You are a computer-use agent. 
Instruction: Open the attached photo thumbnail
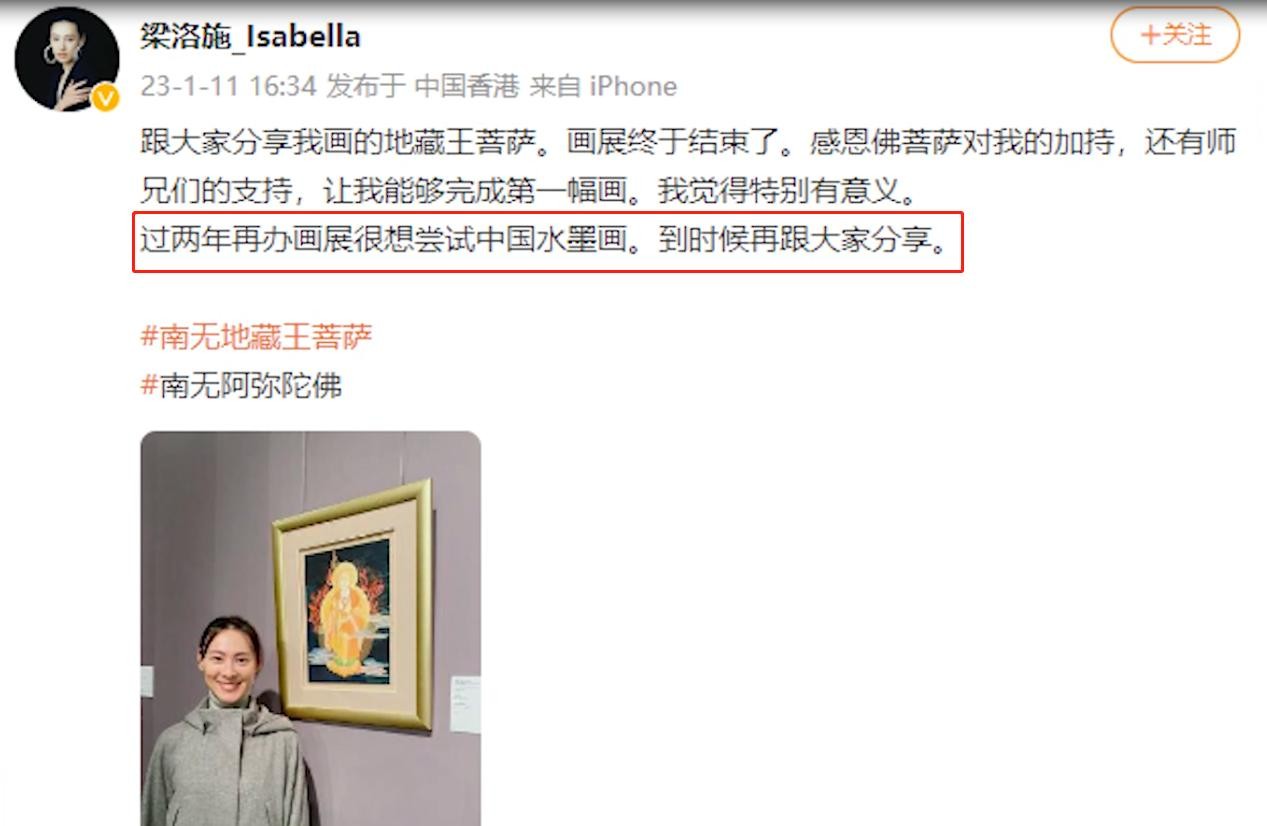pos(310,628)
